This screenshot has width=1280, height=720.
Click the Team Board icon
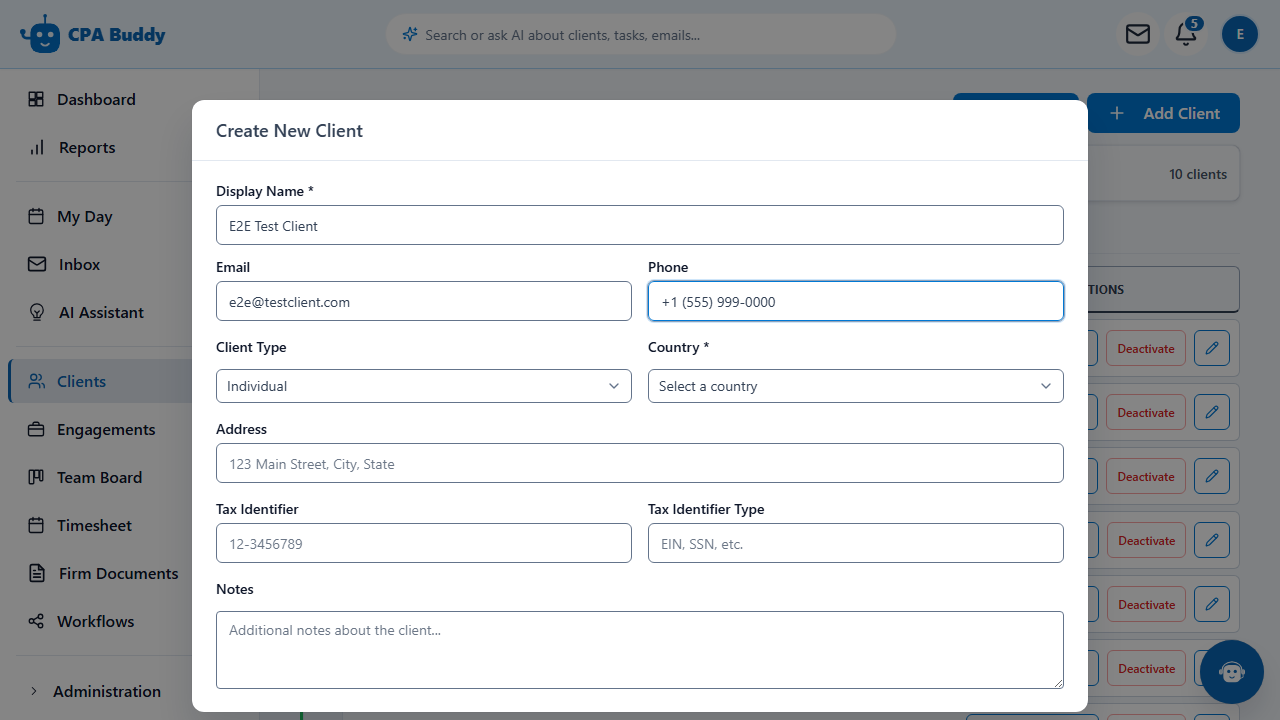(36, 478)
